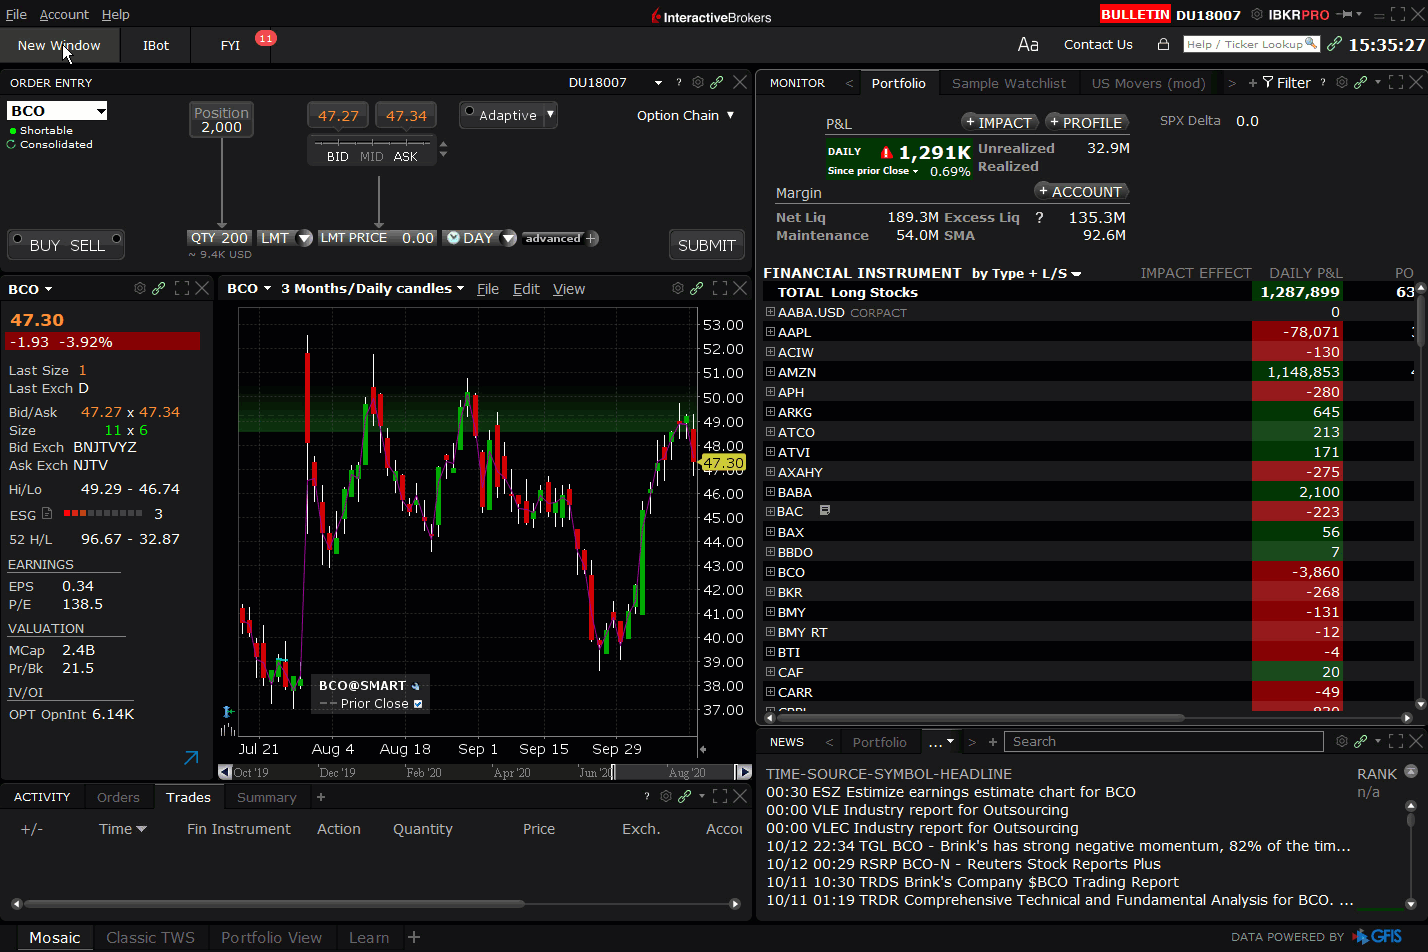Open Since prior Close dropdown
This screenshot has width=1428, height=952.
872,171
